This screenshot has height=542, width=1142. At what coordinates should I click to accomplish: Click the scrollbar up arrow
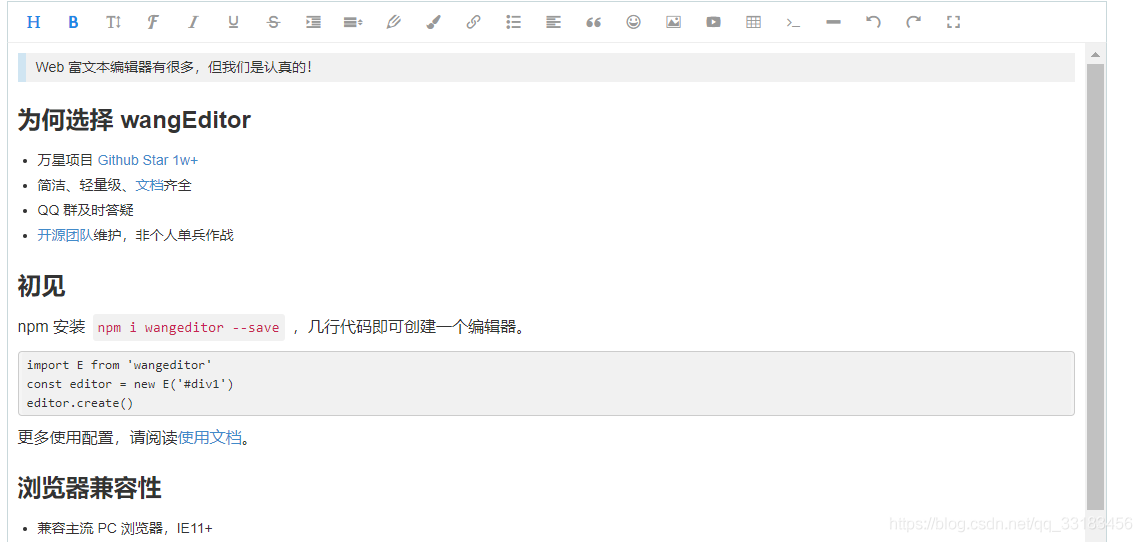(1095, 54)
